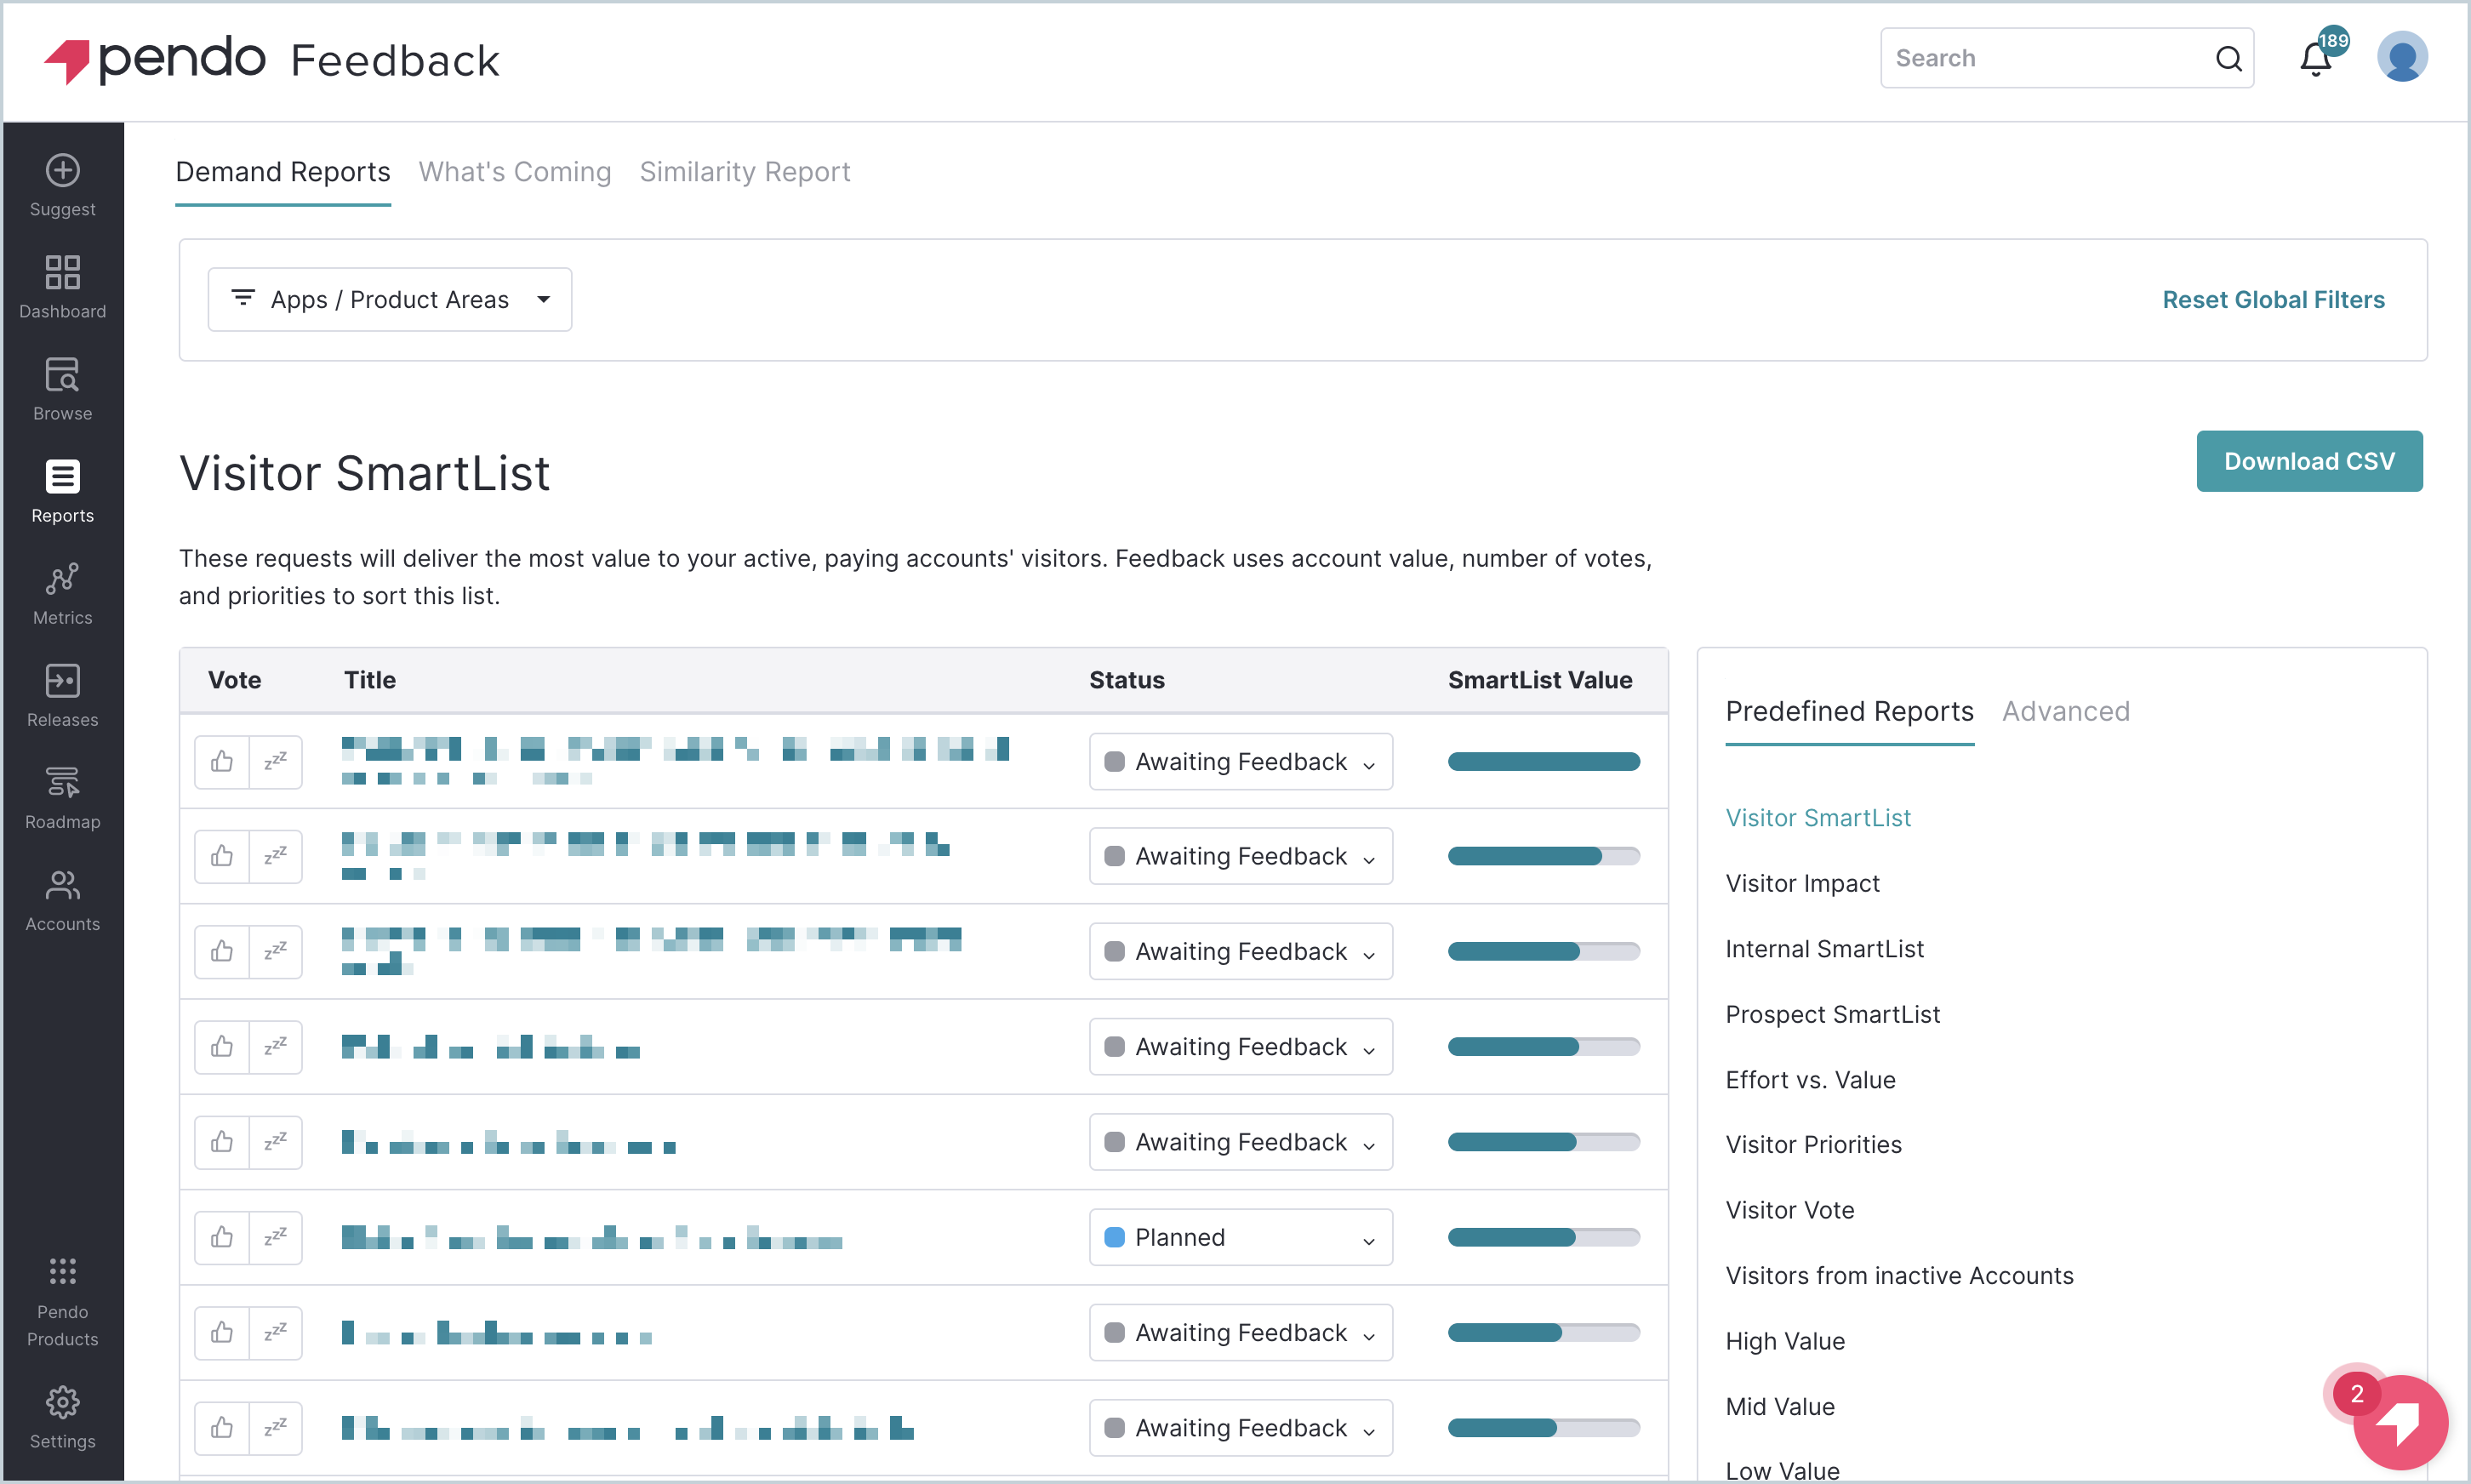
Task: Upvote the seventh request row
Action: coord(222,1333)
